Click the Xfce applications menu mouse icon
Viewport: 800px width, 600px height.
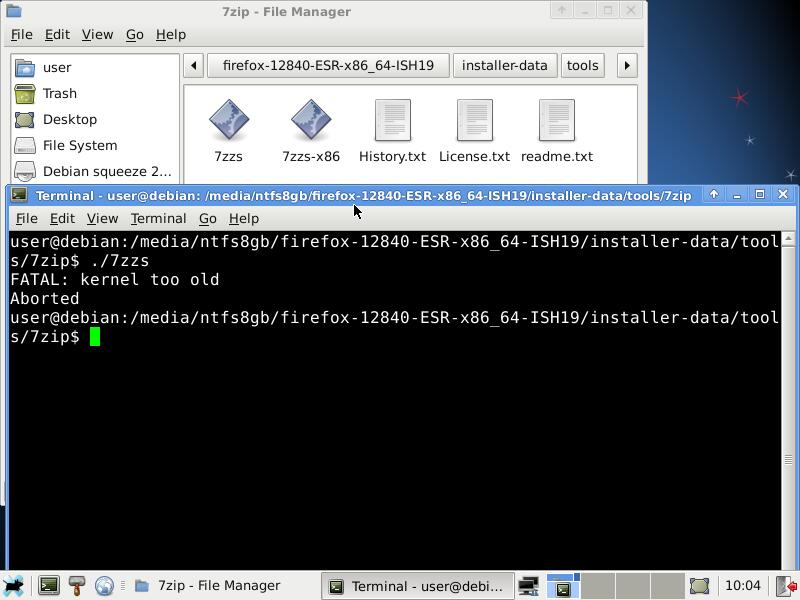pyautogui.click(x=14, y=586)
